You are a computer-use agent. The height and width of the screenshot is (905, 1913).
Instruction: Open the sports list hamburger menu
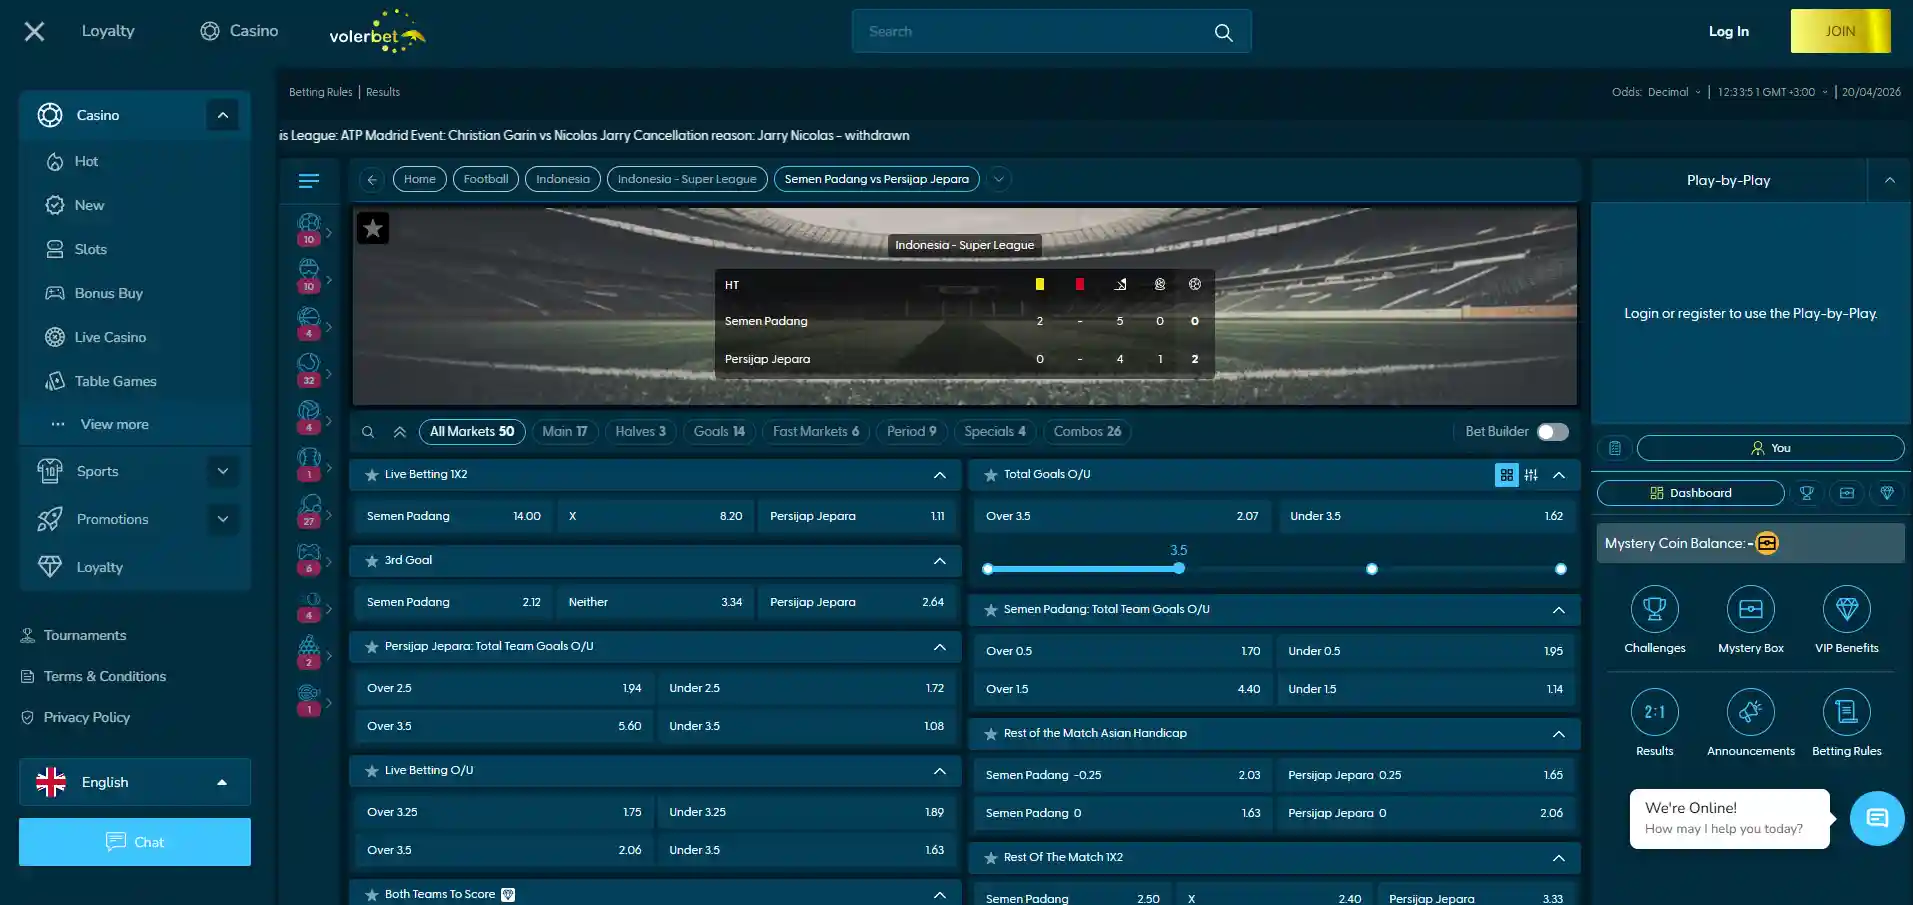309,180
